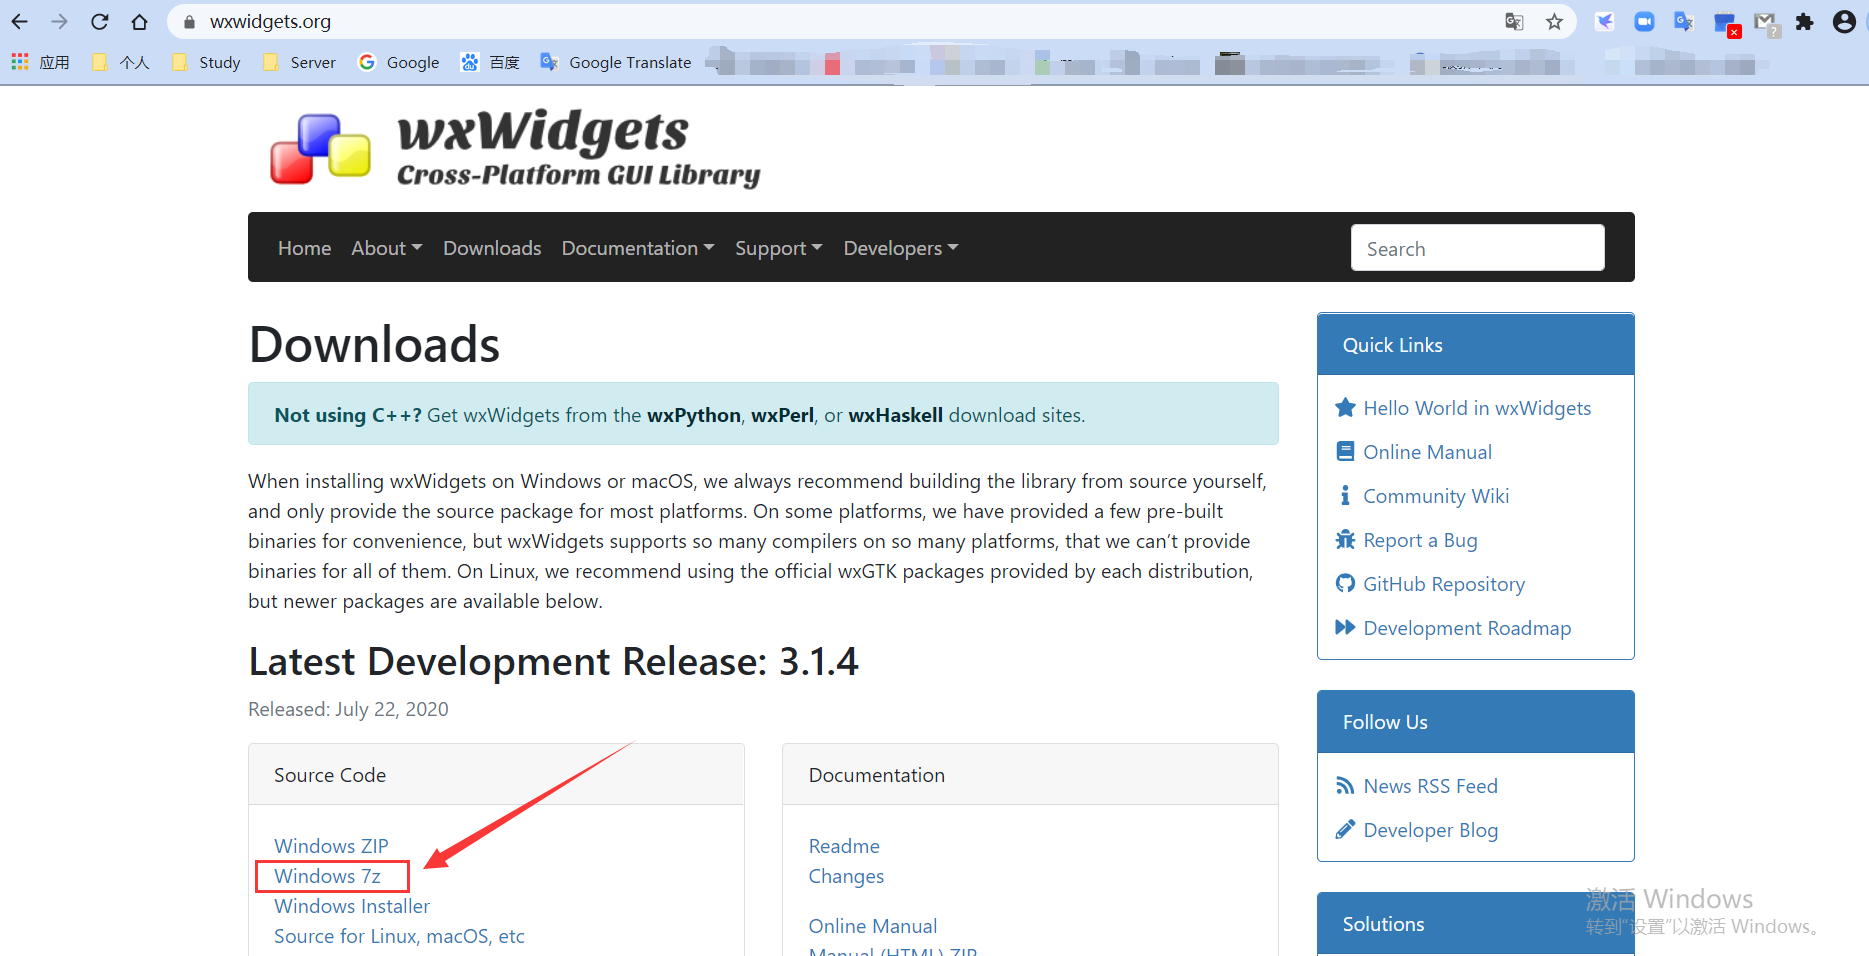The image size is (1869, 956).
Task: Open the Extensions puzzle icon
Action: pyautogui.click(x=1804, y=22)
